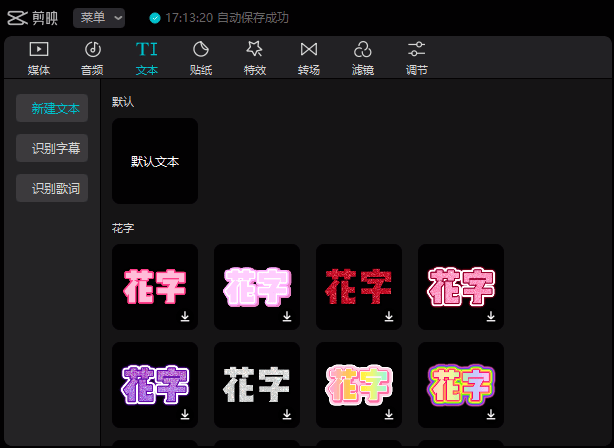Select the pastel gradient 花字 style
Image resolution: width=614 pixels, height=448 pixels.
pos(359,385)
